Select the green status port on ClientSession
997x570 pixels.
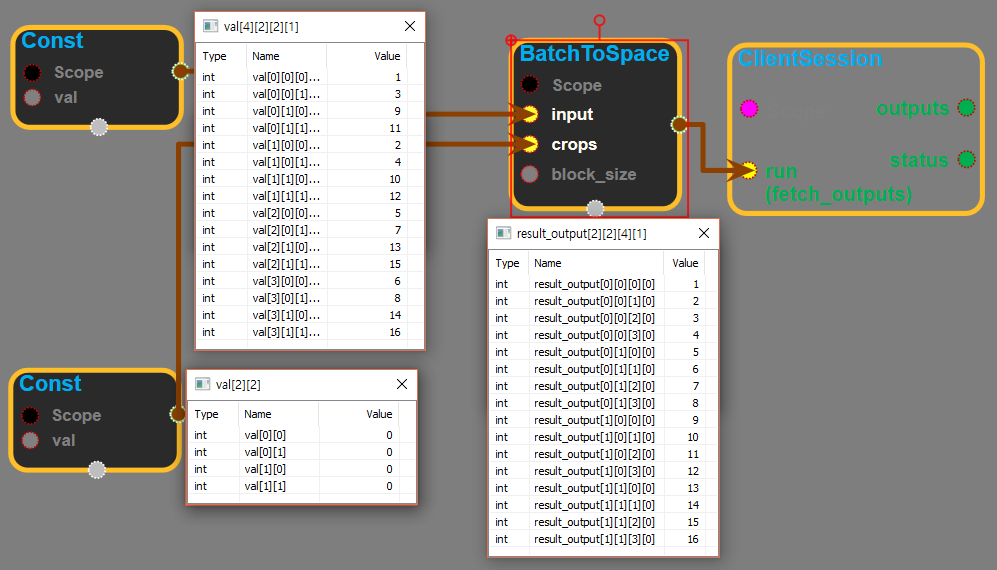click(965, 159)
